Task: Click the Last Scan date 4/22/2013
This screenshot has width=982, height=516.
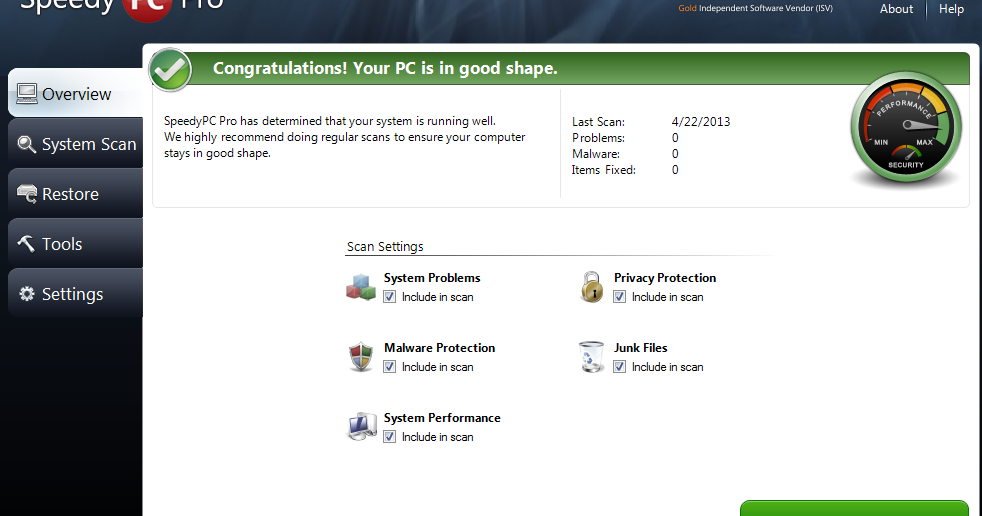Action: click(x=701, y=121)
